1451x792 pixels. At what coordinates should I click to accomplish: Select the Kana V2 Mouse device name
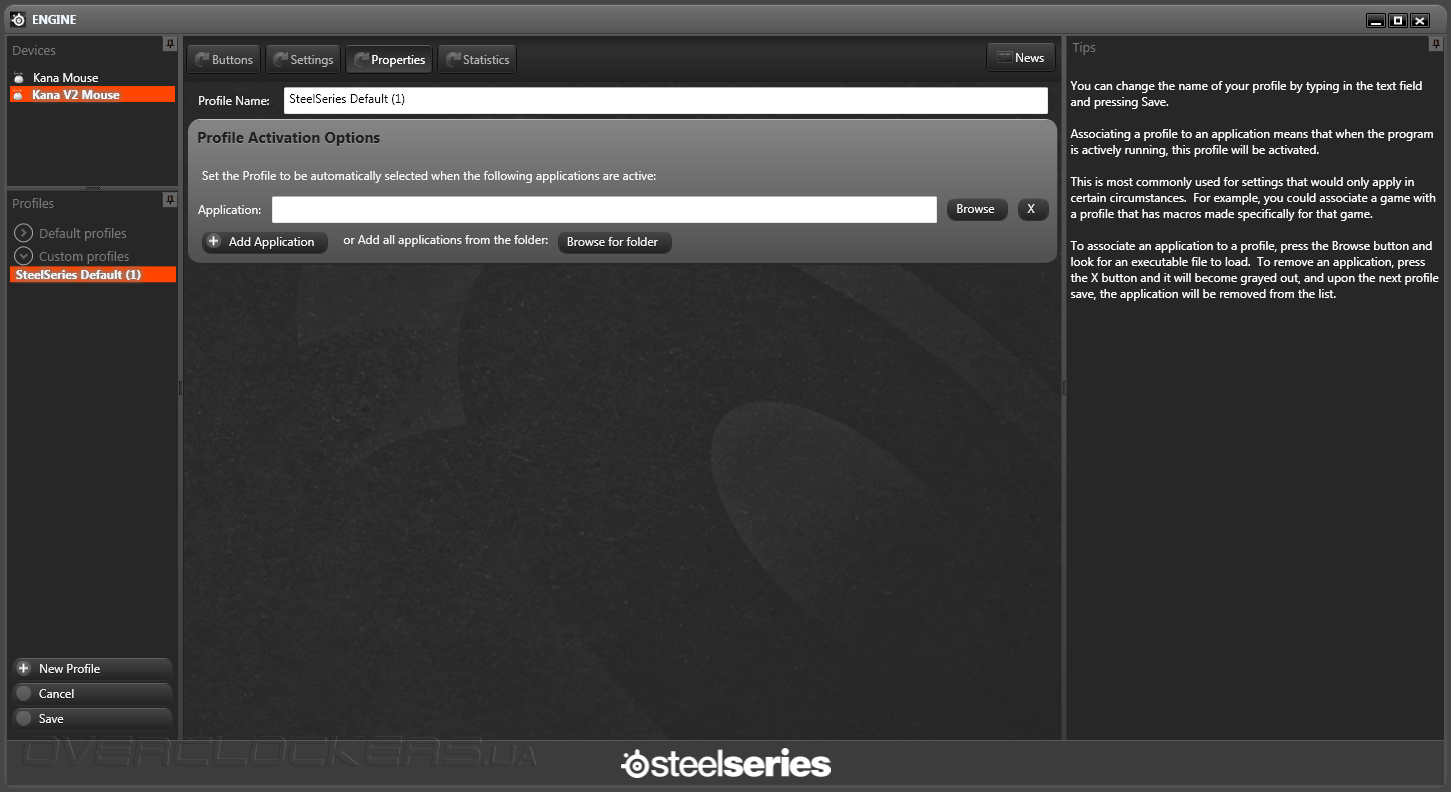click(76, 95)
